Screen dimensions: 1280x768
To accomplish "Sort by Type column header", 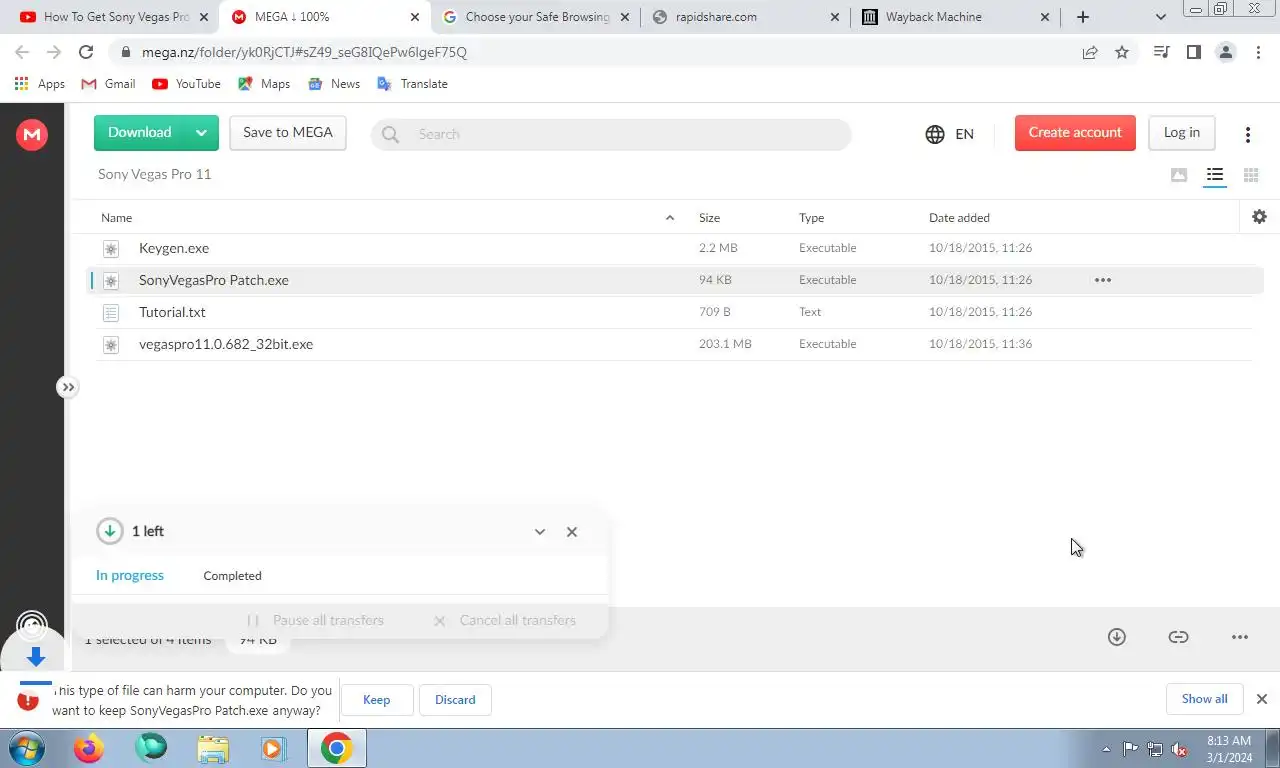I will (x=811, y=218).
